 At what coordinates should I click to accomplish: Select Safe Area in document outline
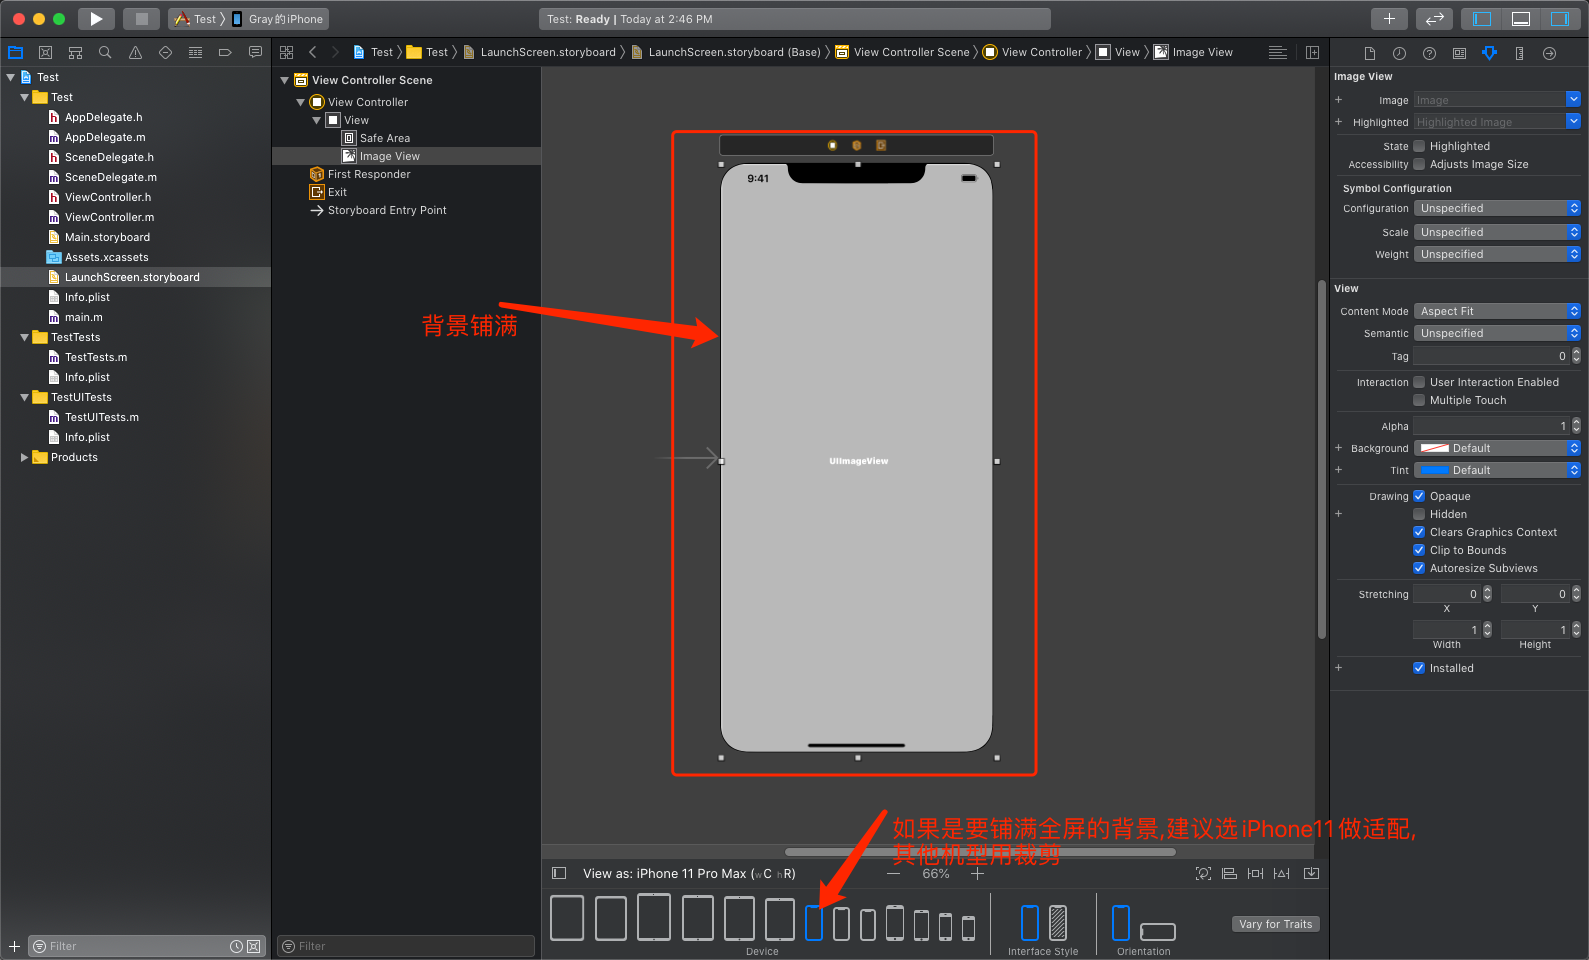[384, 138]
